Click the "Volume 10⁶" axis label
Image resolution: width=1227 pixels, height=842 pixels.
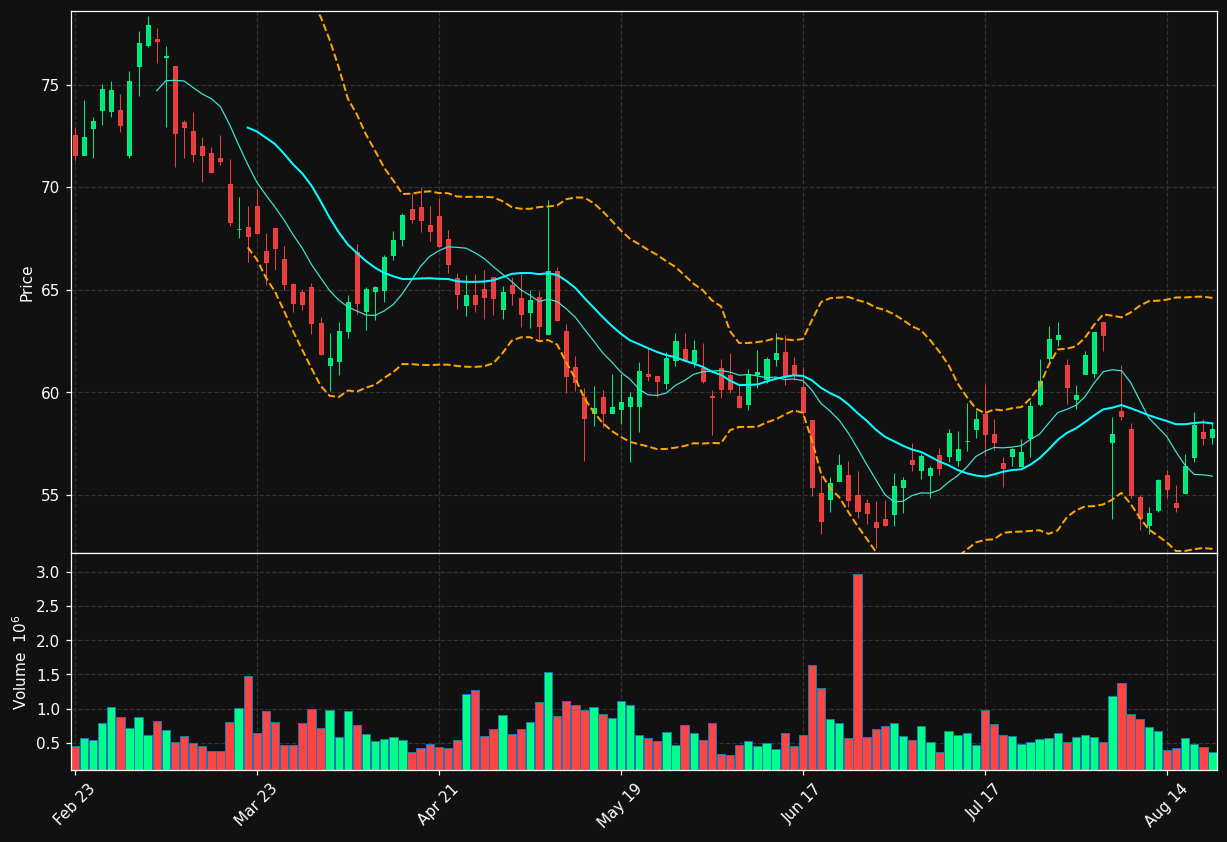tap(21, 662)
